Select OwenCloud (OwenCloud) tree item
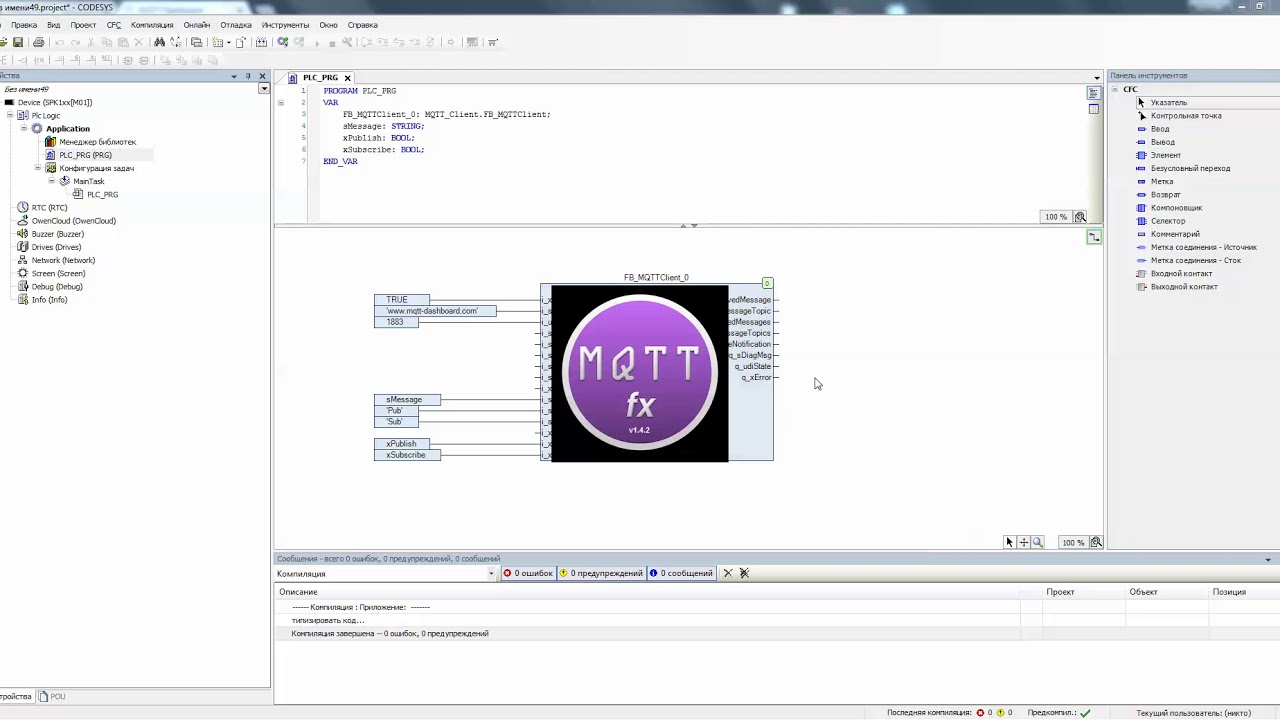 [73, 221]
